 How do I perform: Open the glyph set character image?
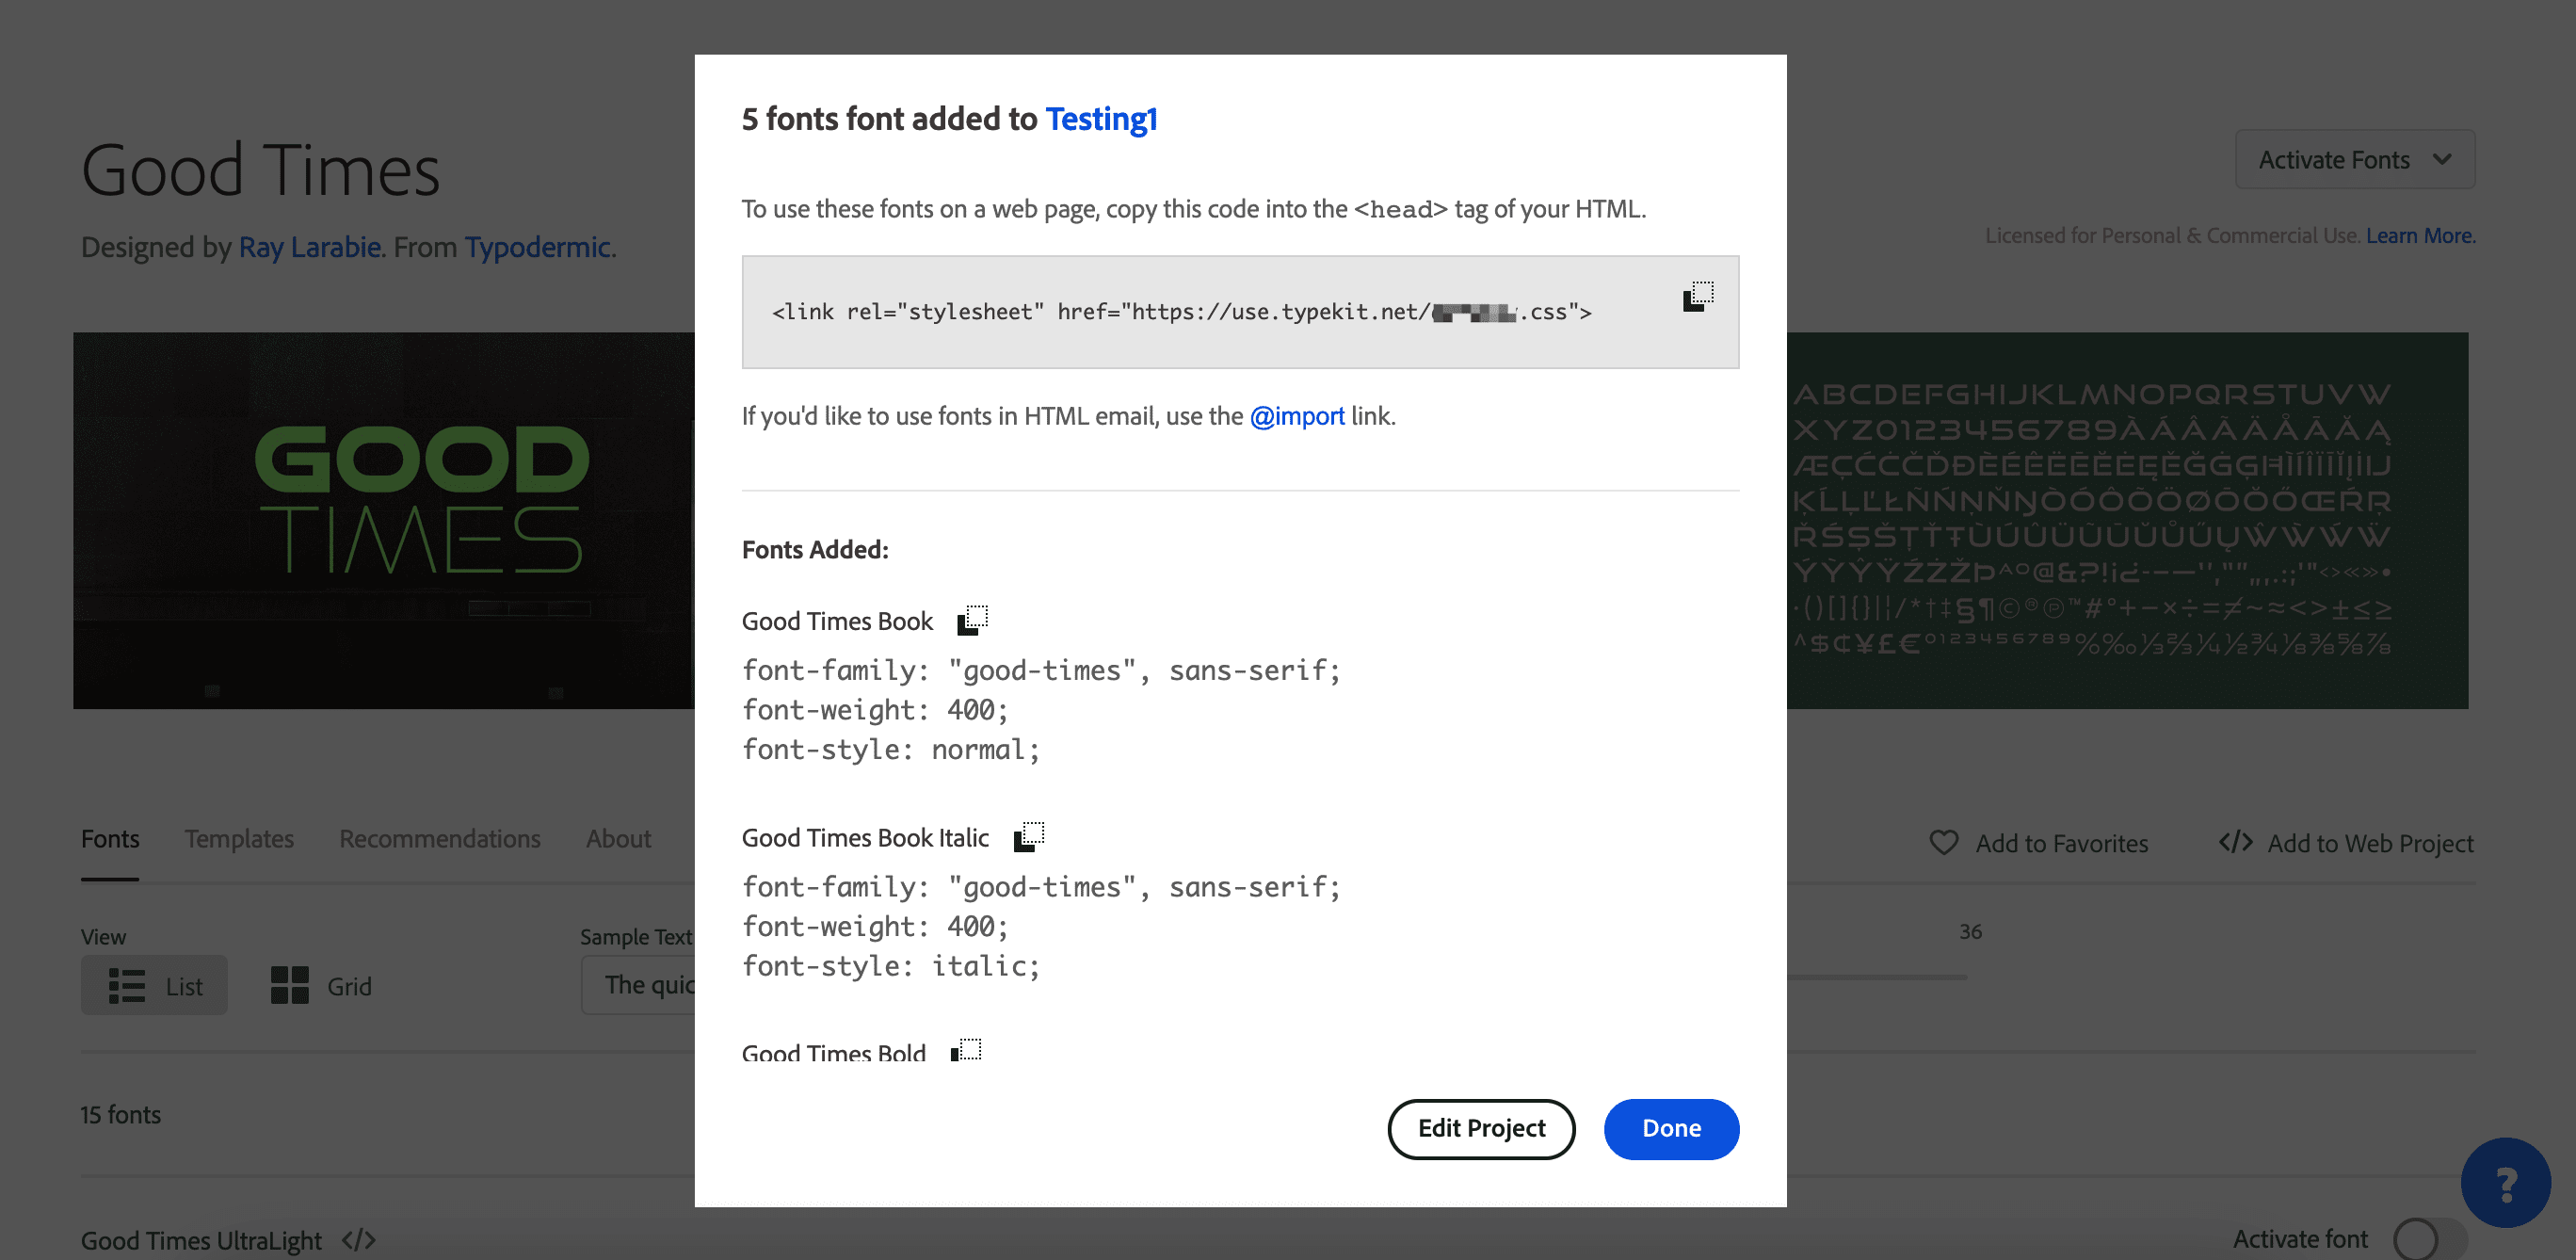tap(2127, 520)
